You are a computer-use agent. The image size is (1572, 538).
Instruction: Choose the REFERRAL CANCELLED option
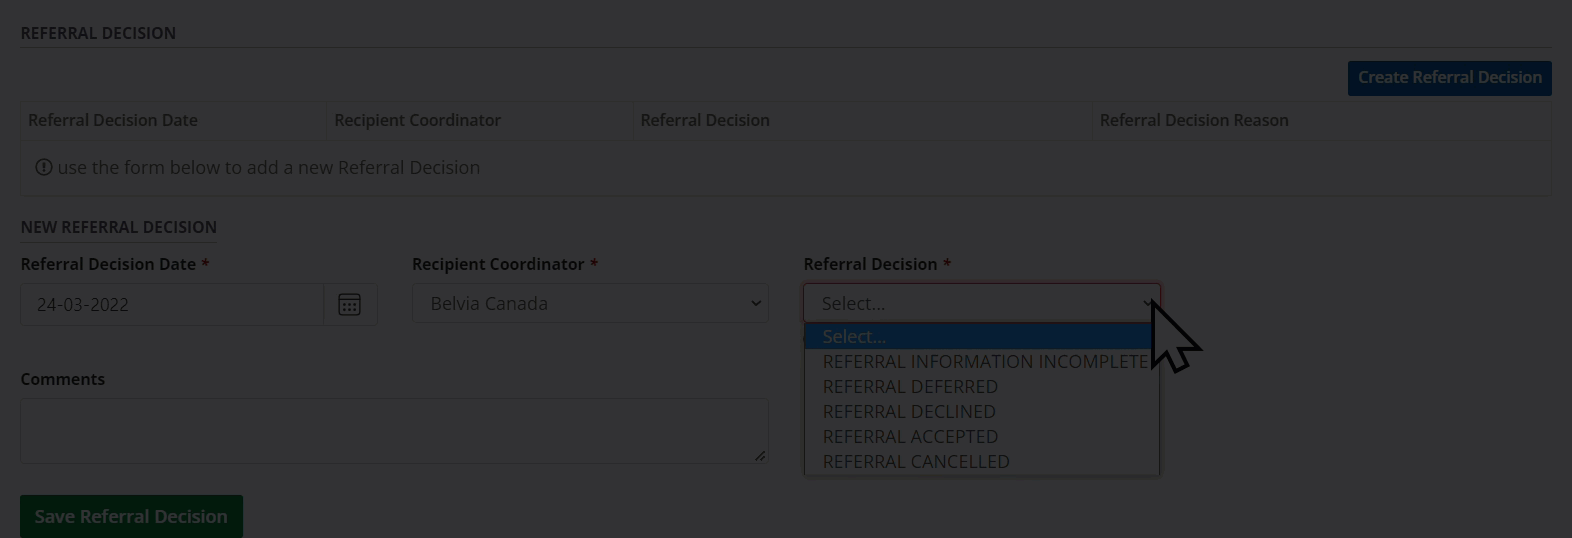[916, 462]
